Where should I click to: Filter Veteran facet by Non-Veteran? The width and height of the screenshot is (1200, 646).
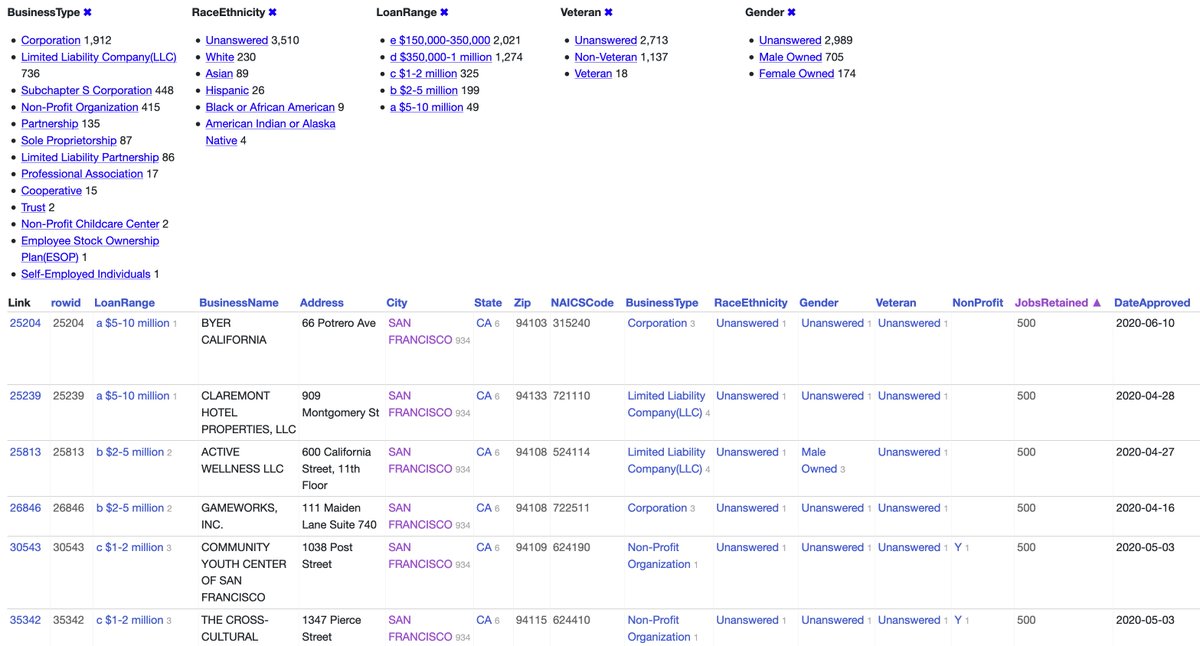606,57
